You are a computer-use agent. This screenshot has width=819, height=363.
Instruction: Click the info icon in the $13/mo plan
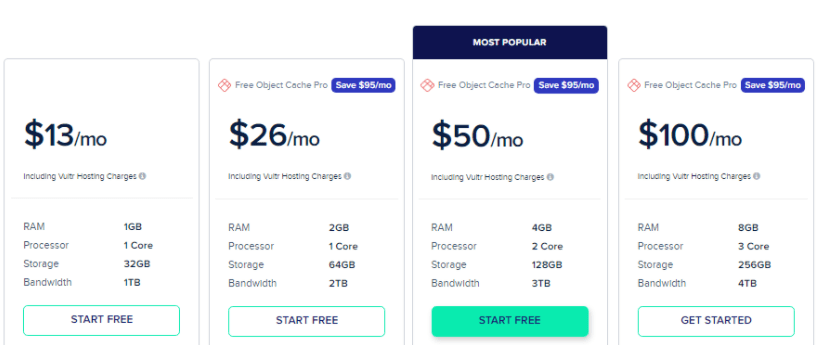(143, 176)
